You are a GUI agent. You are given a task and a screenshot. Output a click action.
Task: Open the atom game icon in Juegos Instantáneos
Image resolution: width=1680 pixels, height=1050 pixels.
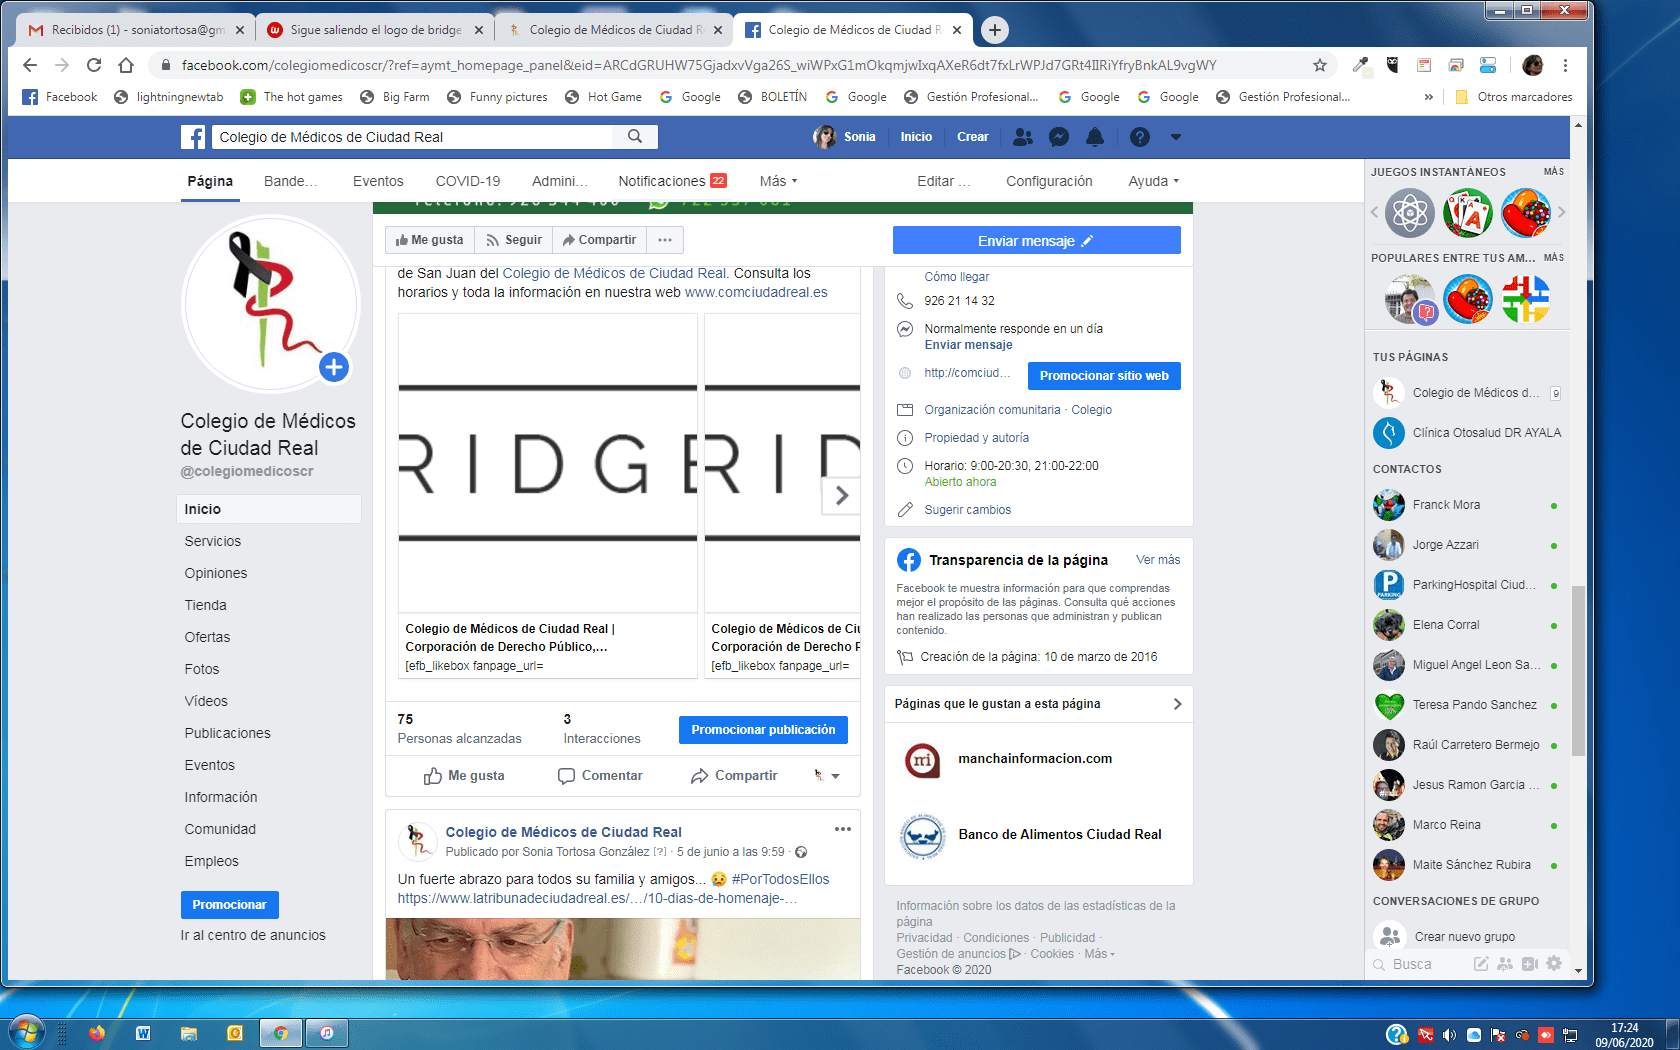tap(1410, 213)
